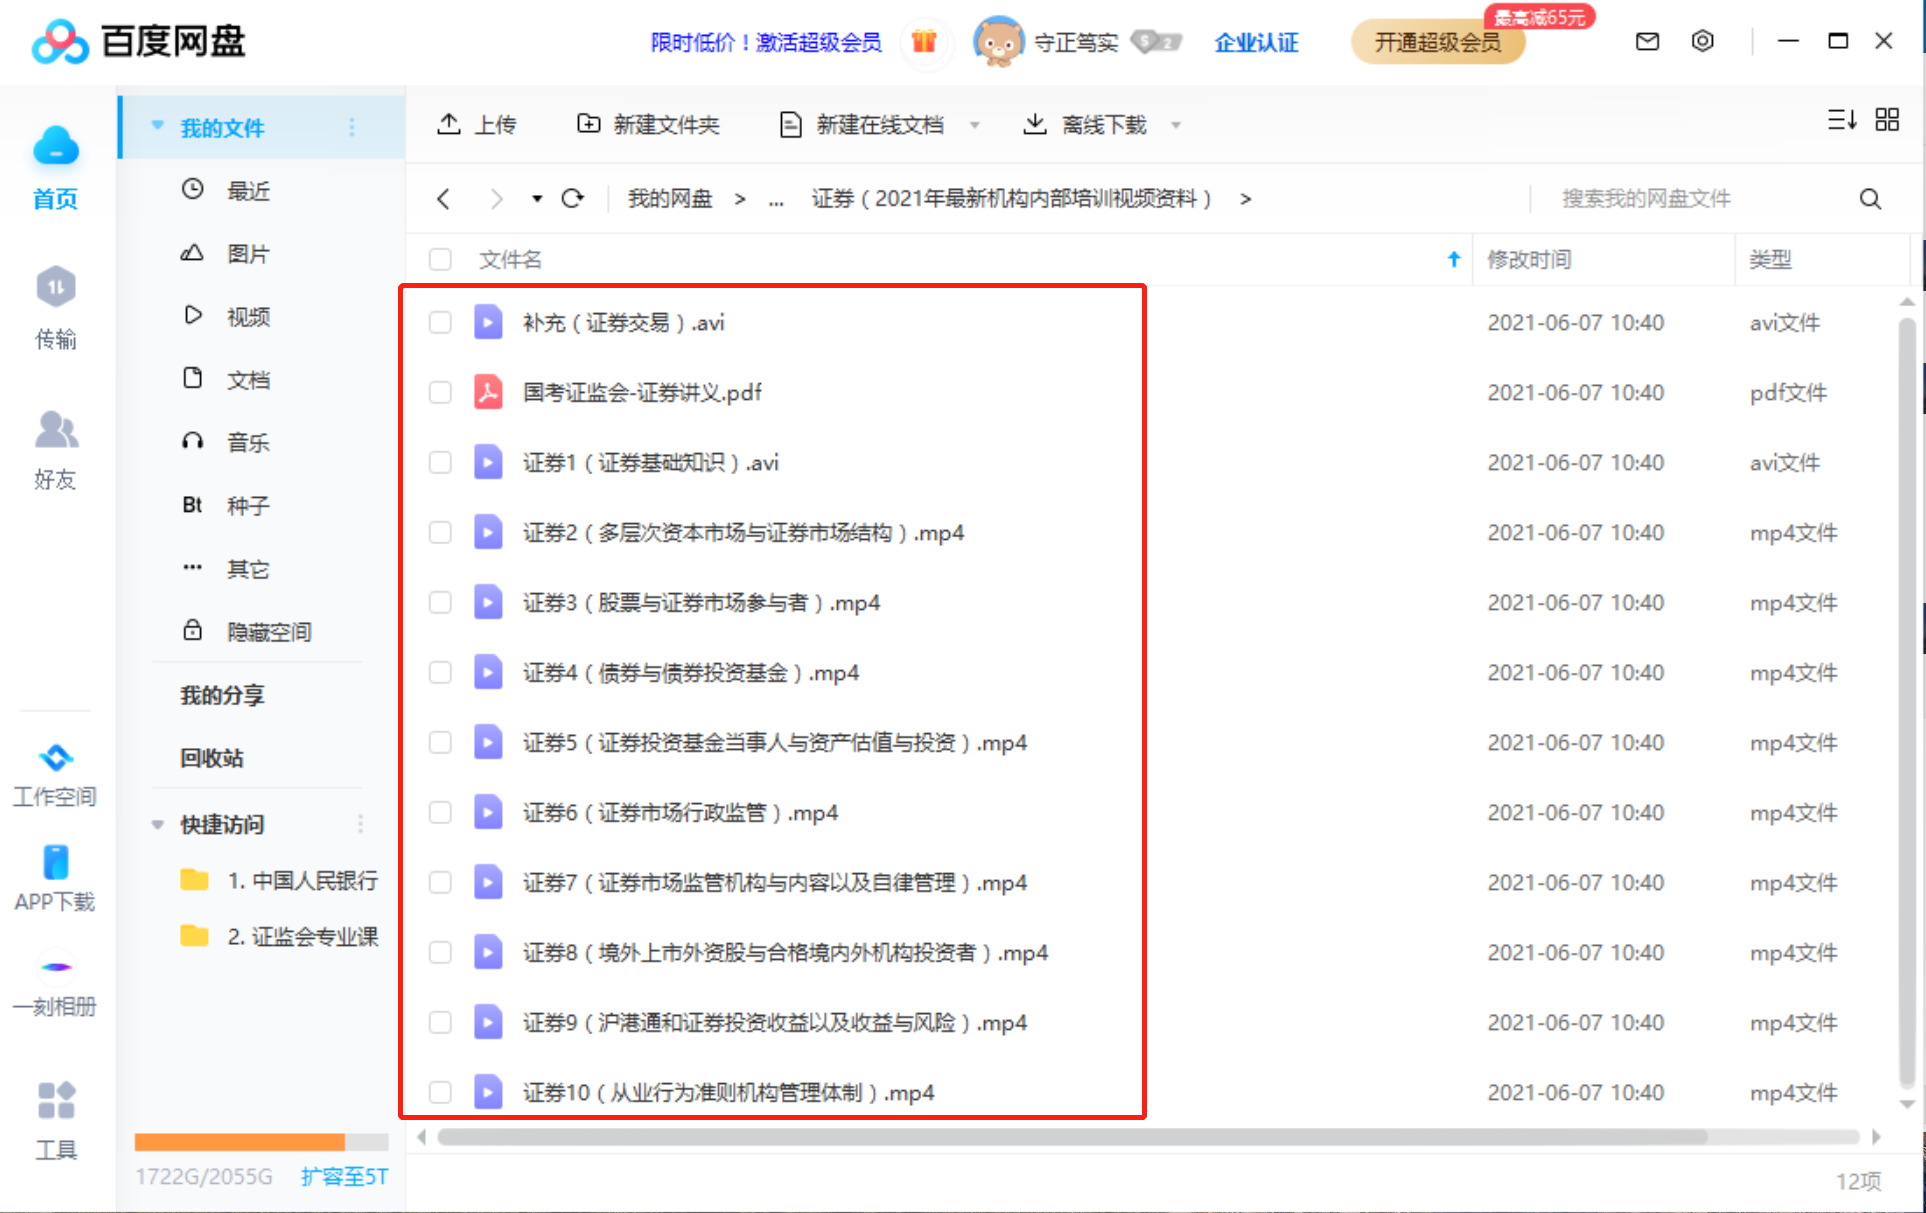Switch to grid view icon
Image resolution: width=1926 pixels, height=1213 pixels.
(x=1887, y=120)
